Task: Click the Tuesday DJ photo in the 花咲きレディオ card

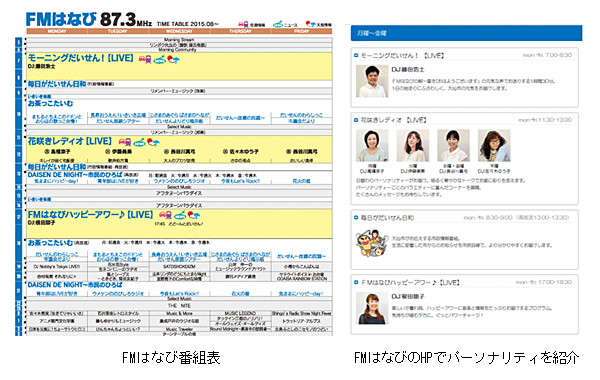Action: 412,145
